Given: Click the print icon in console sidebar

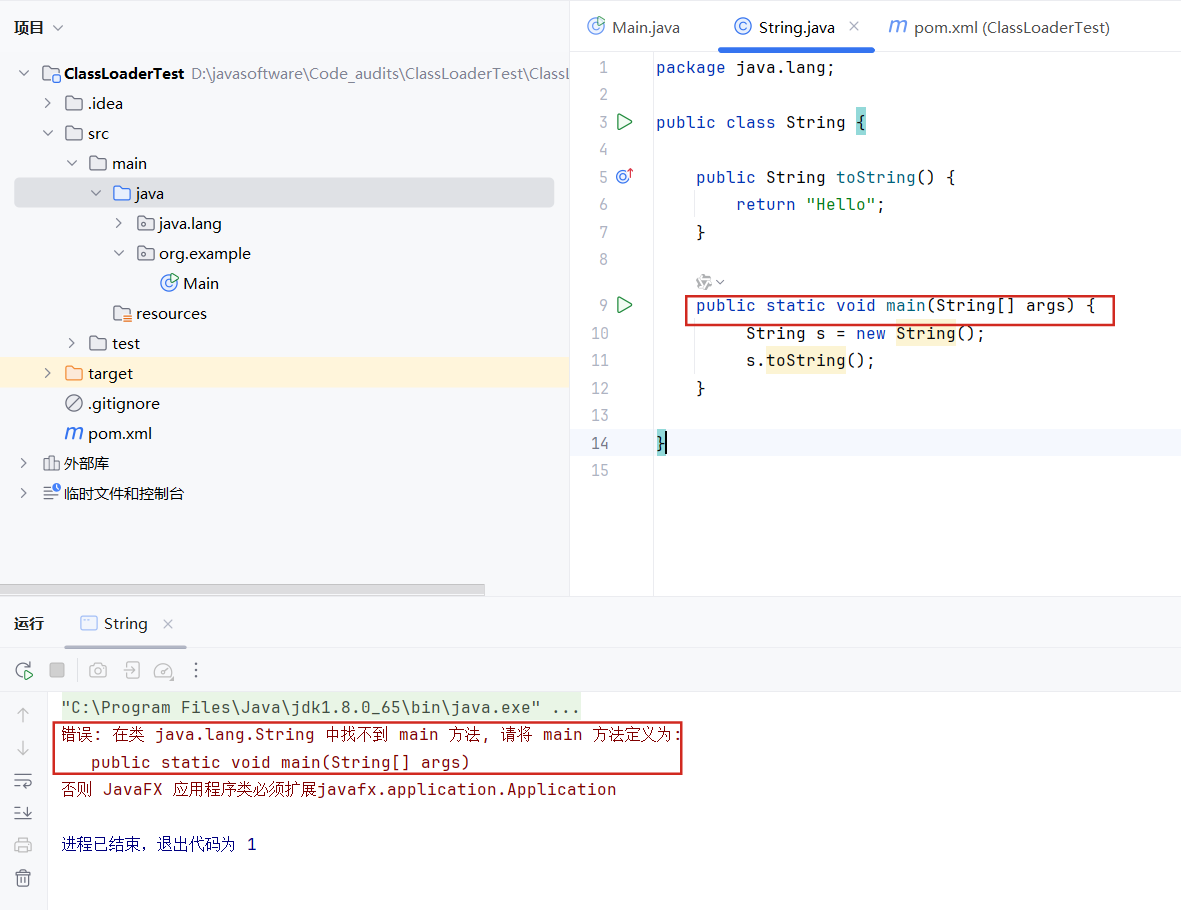Looking at the screenshot, I should point(23,845).
